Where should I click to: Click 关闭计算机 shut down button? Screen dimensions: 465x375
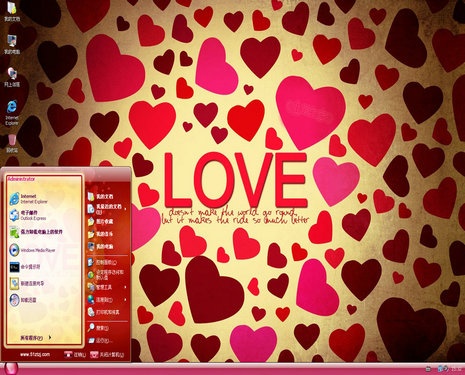point(107,355)
